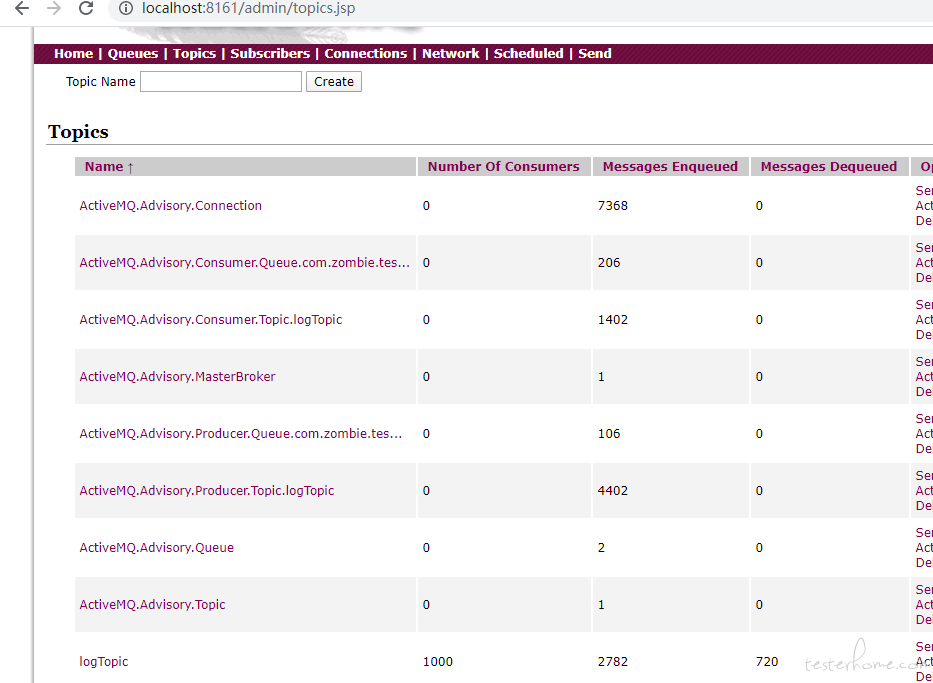This screenshot has height=683, width=933.
Task: Open ActiveMQ.Advisory.Producer.Topic.logTopic link
Action: (206, 491)
